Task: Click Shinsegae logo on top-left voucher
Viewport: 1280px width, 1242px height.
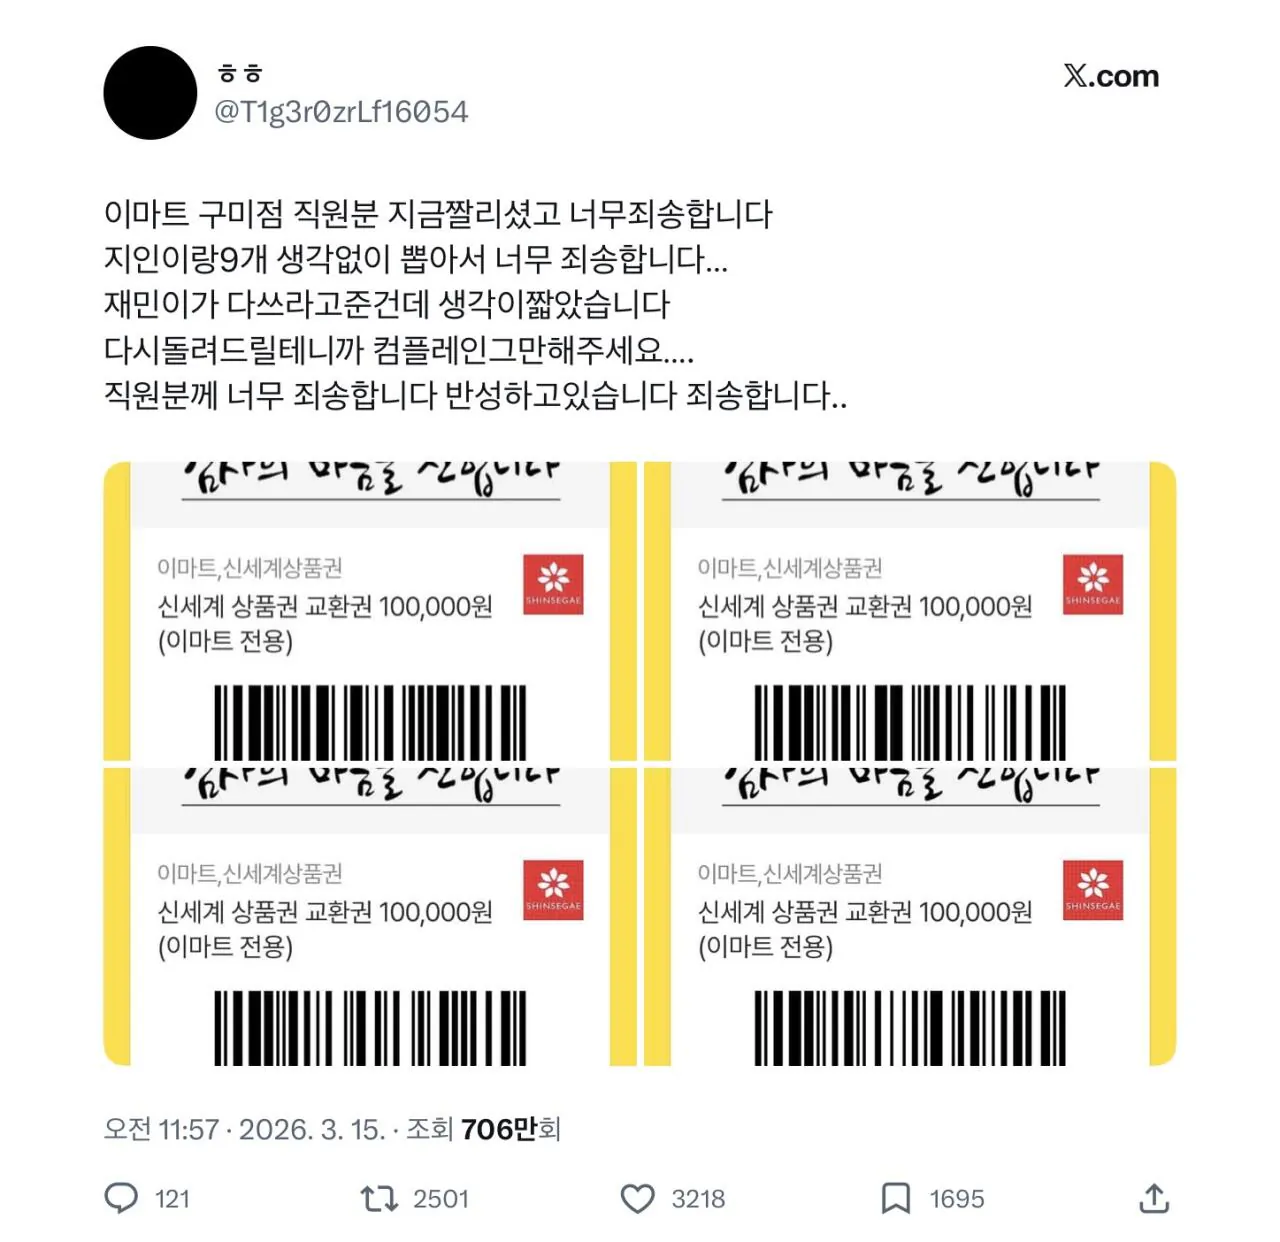Action: pos(553,584)
